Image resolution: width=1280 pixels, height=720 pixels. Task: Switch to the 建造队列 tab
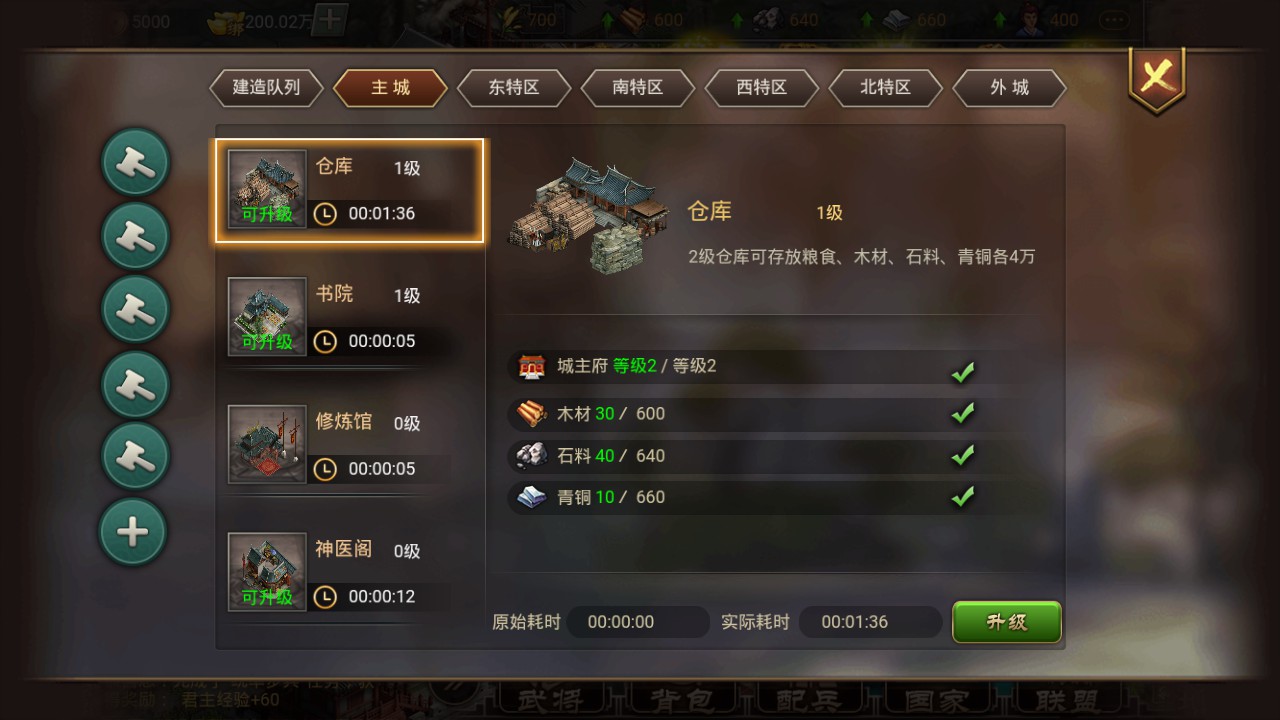266,88
